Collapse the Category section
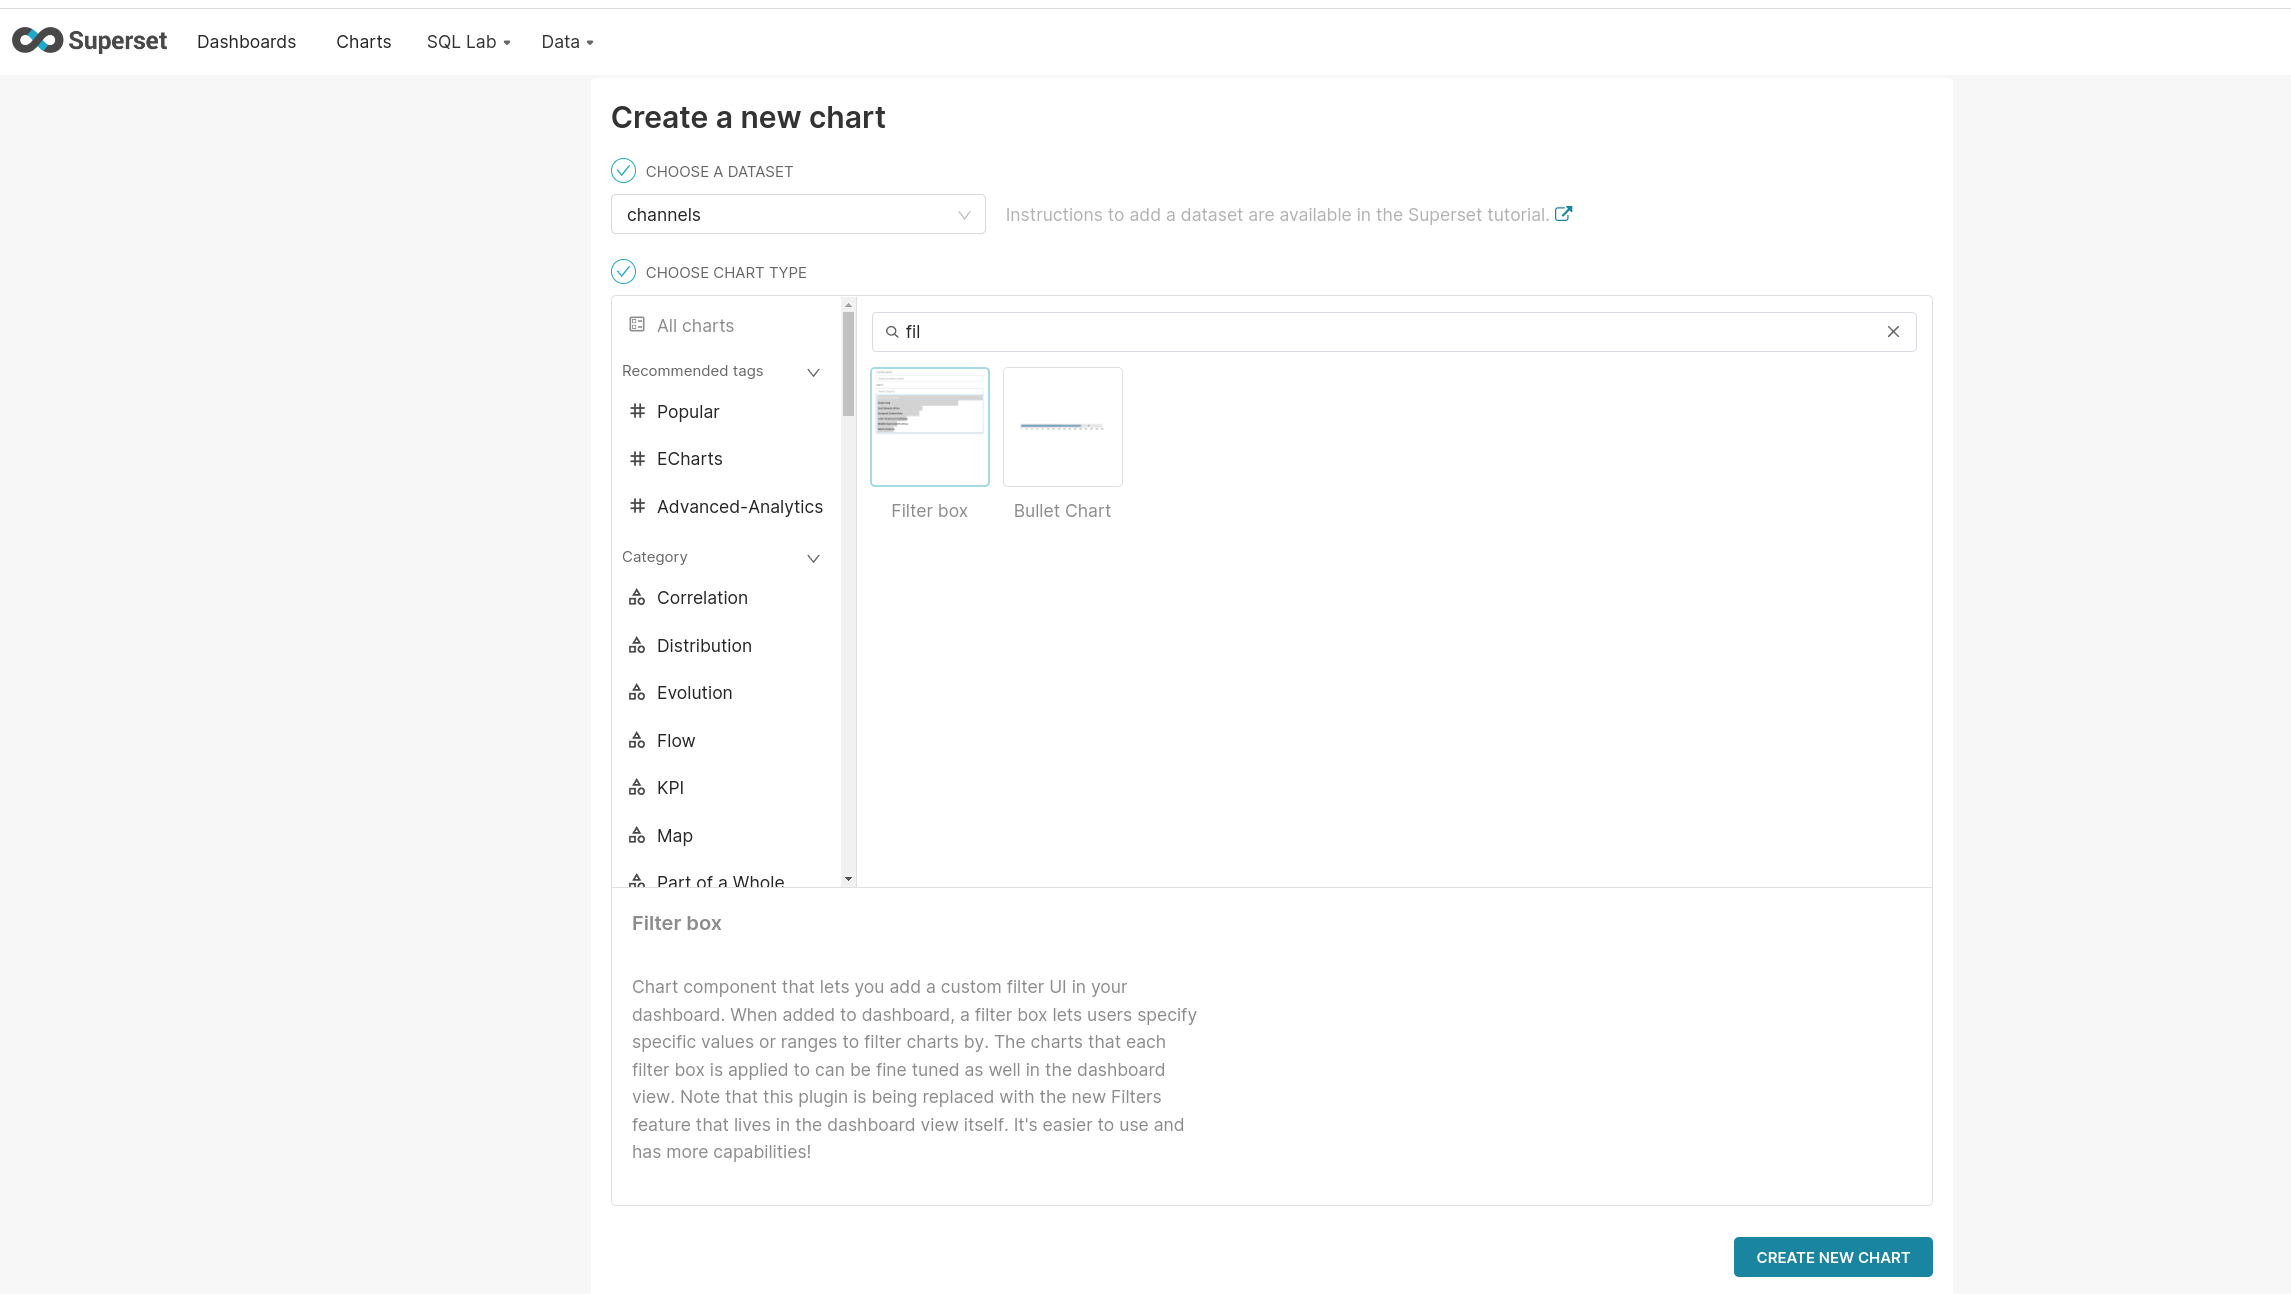This screenshot has height=1294, width=2291. tap(812, 557)
